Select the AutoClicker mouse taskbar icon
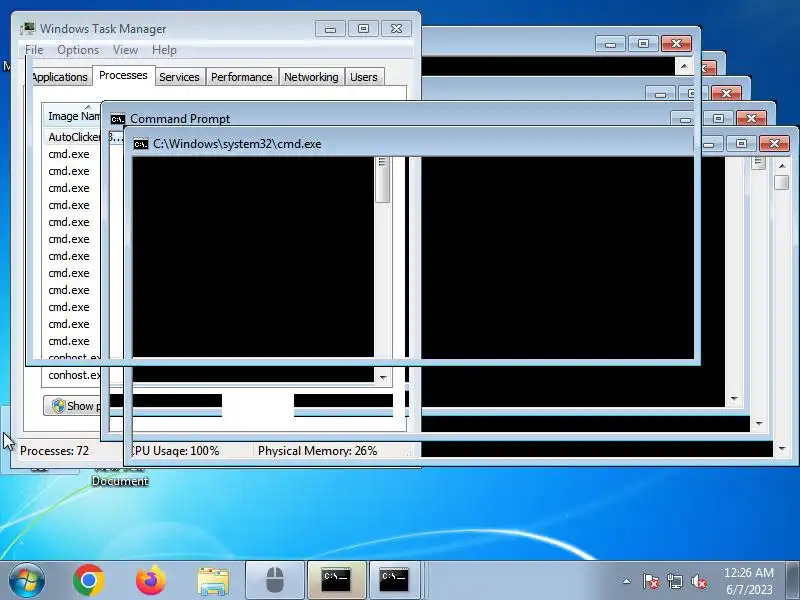 tap(275, 580)
